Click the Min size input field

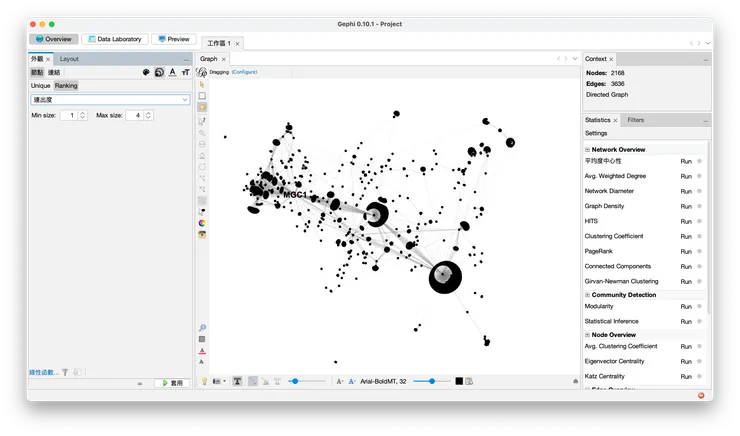click(x=69, y=115)
